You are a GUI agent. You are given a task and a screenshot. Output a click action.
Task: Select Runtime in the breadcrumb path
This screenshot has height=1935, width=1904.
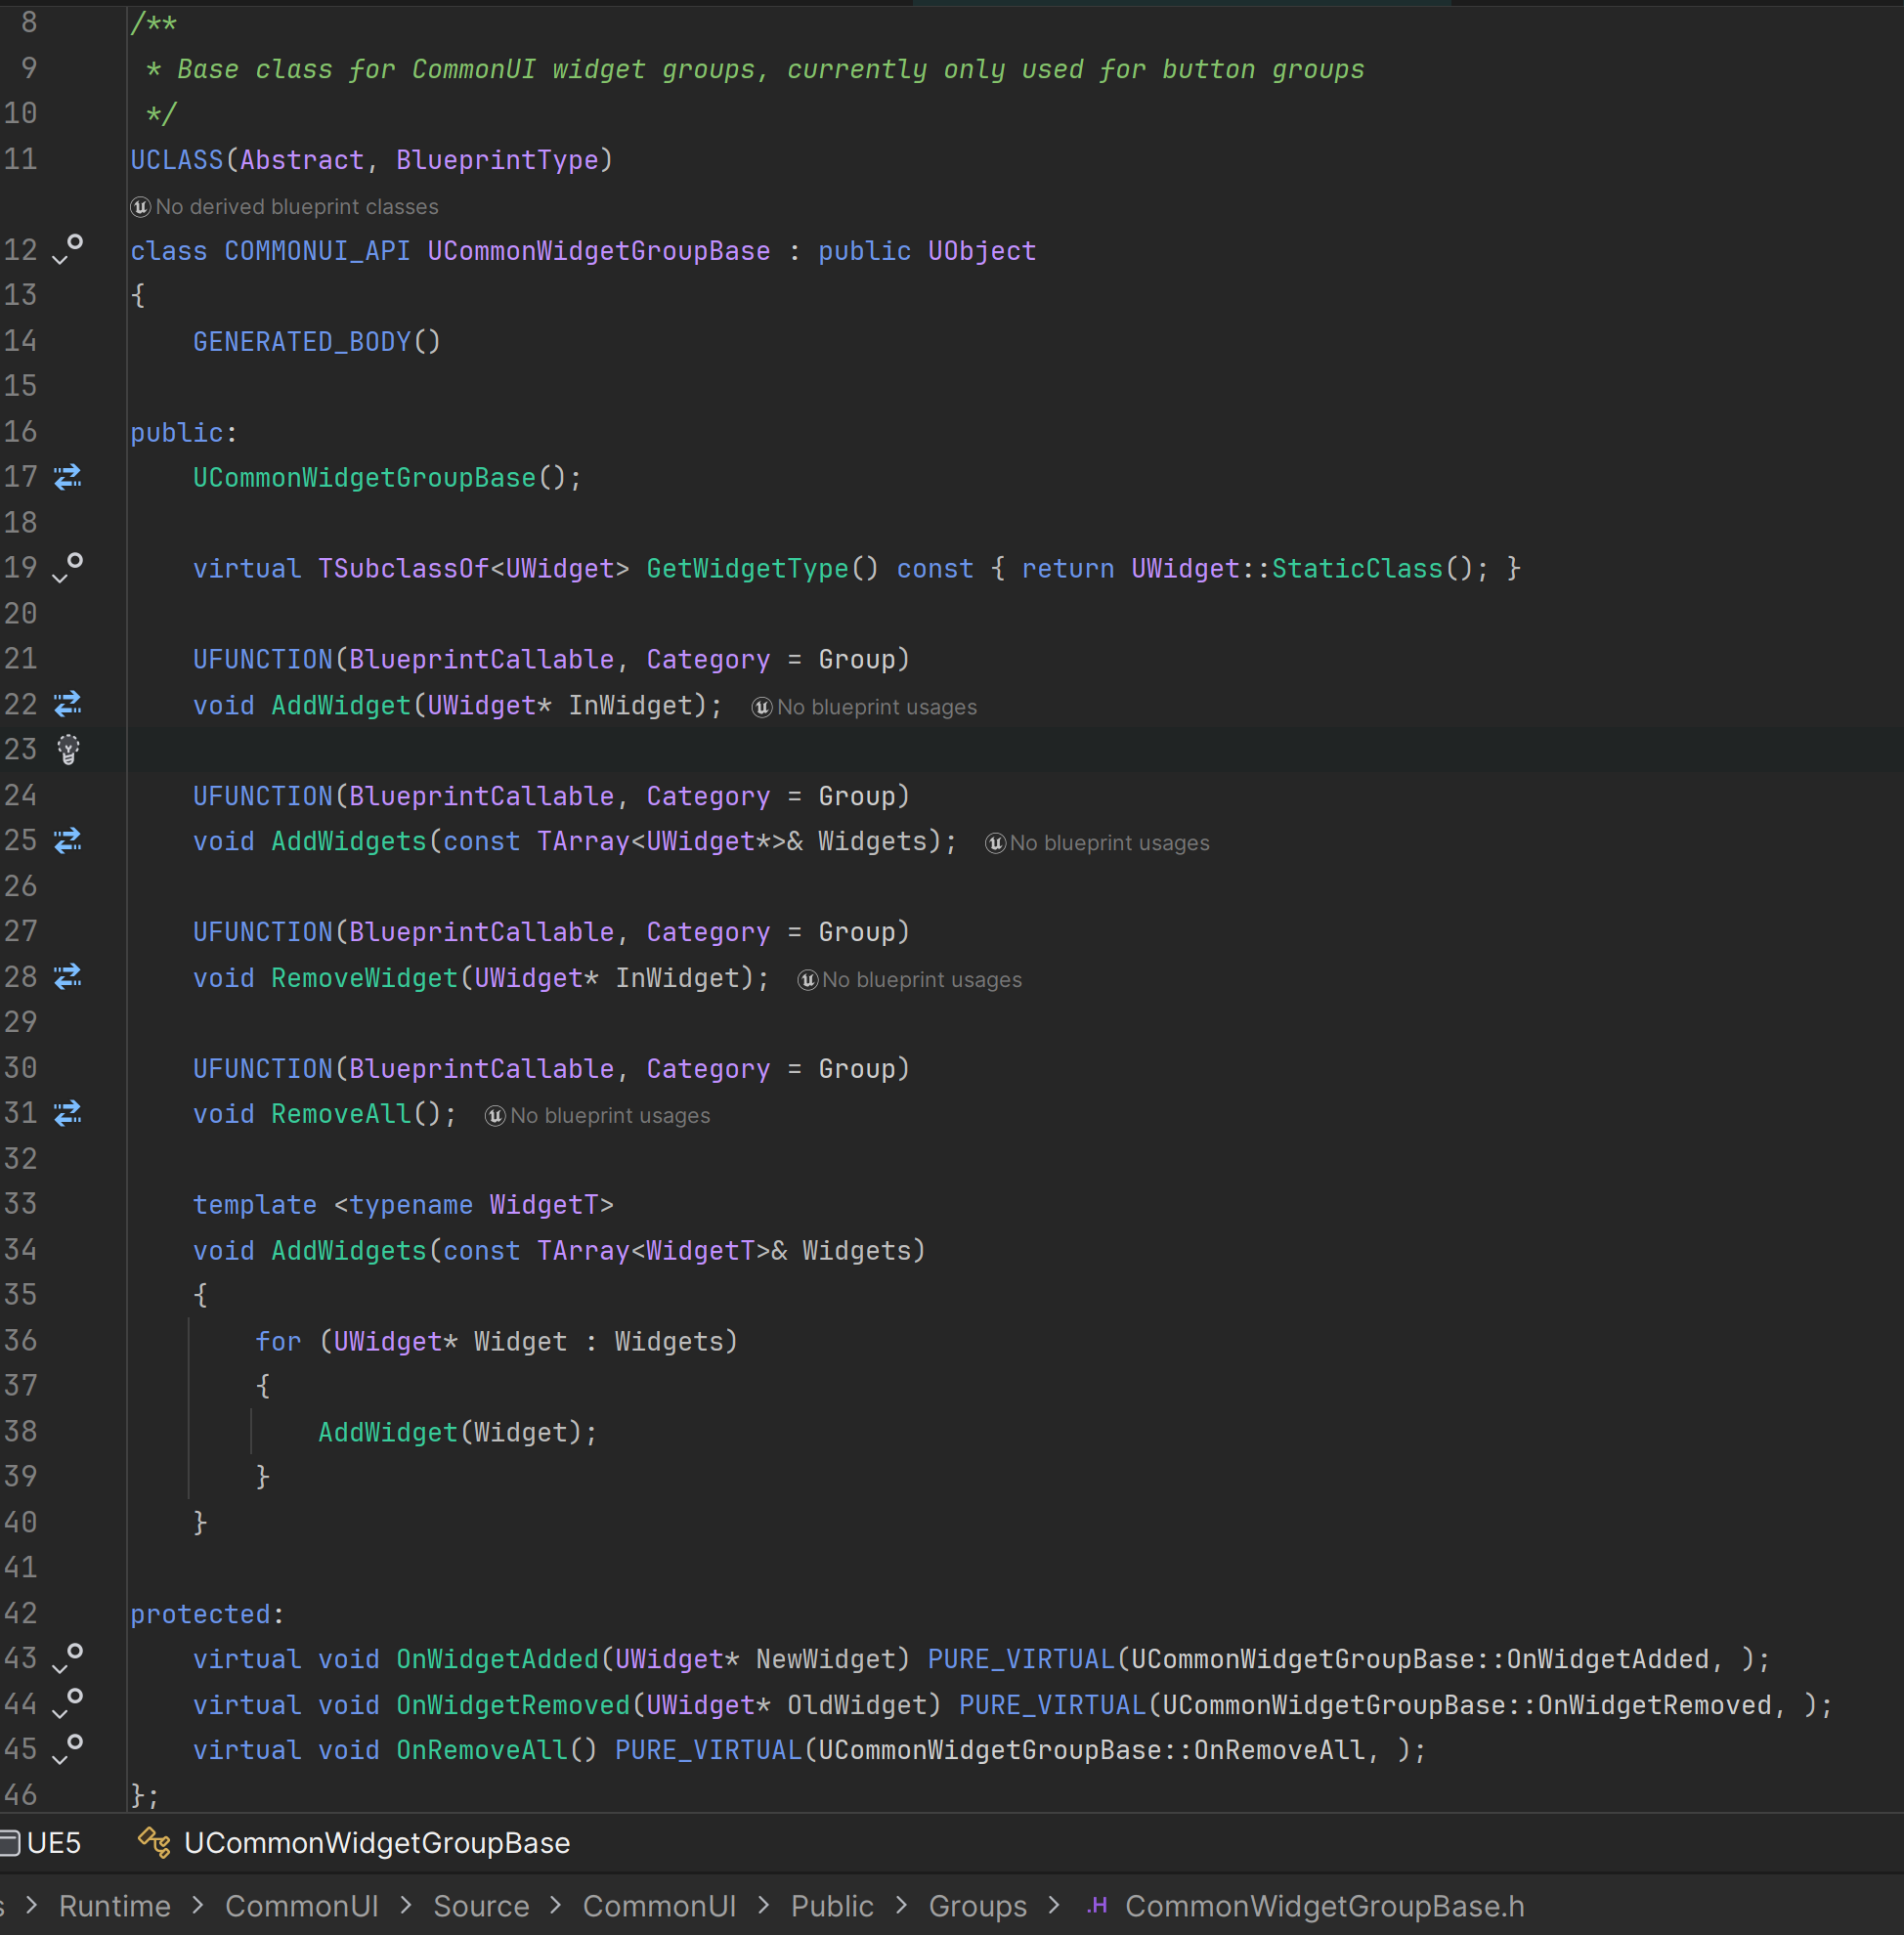point(115,1906)
